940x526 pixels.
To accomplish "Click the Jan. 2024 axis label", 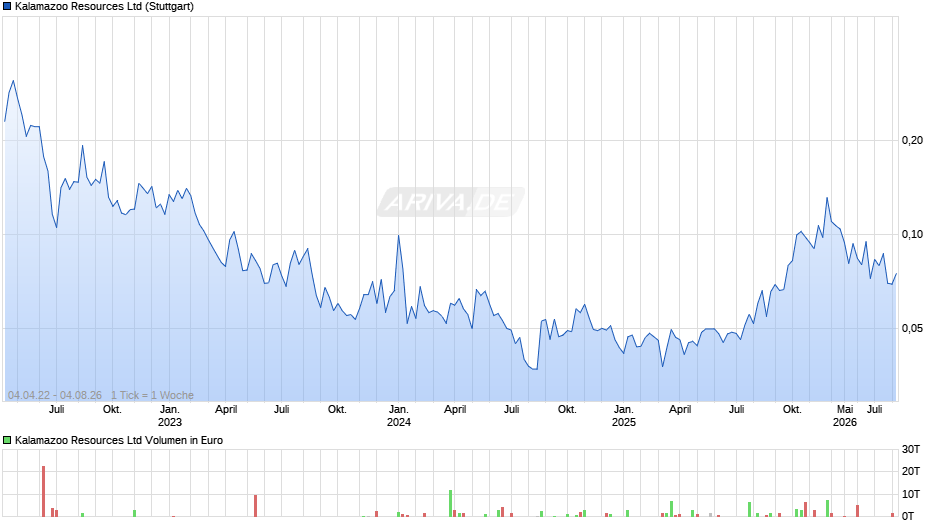I will pyautogui.click(x=399, y=416).
